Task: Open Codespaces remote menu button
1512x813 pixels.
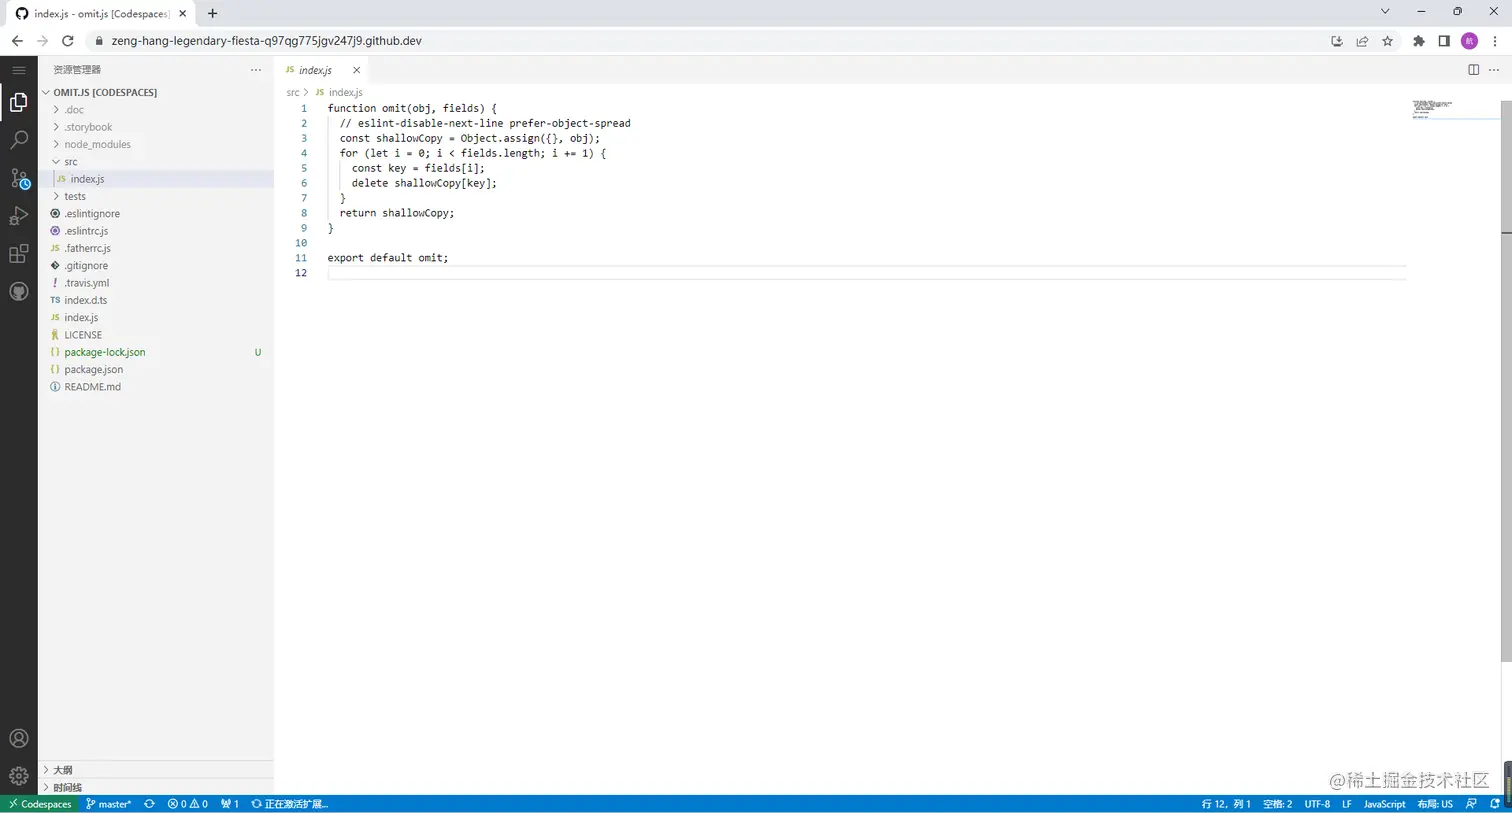Action: 40,804
